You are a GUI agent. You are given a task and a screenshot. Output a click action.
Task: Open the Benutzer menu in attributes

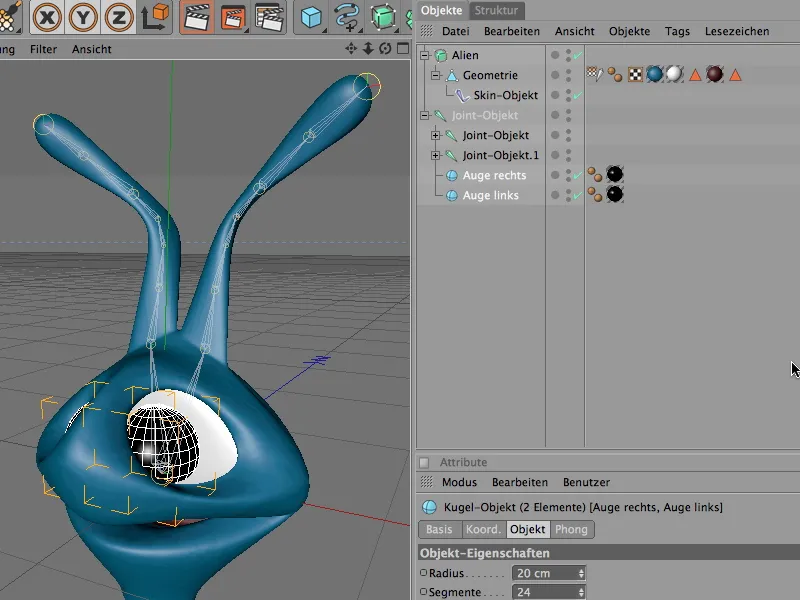[586, 482]
